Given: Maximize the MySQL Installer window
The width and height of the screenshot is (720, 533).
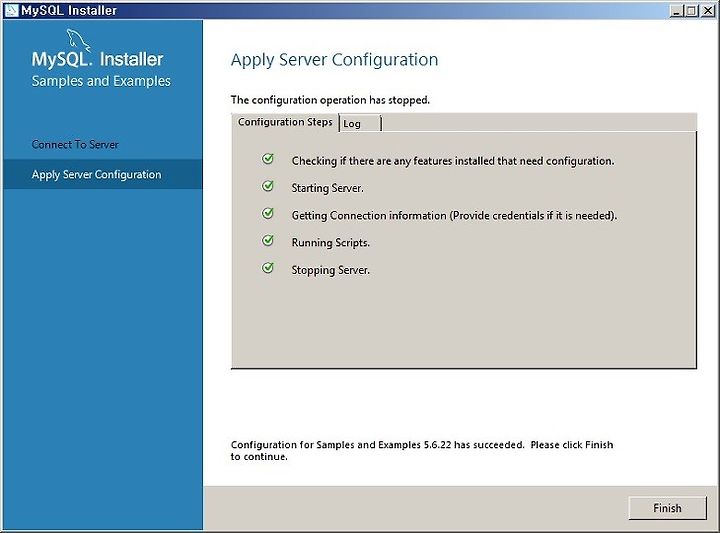Looking at the screenshot, I should (692, 10).
